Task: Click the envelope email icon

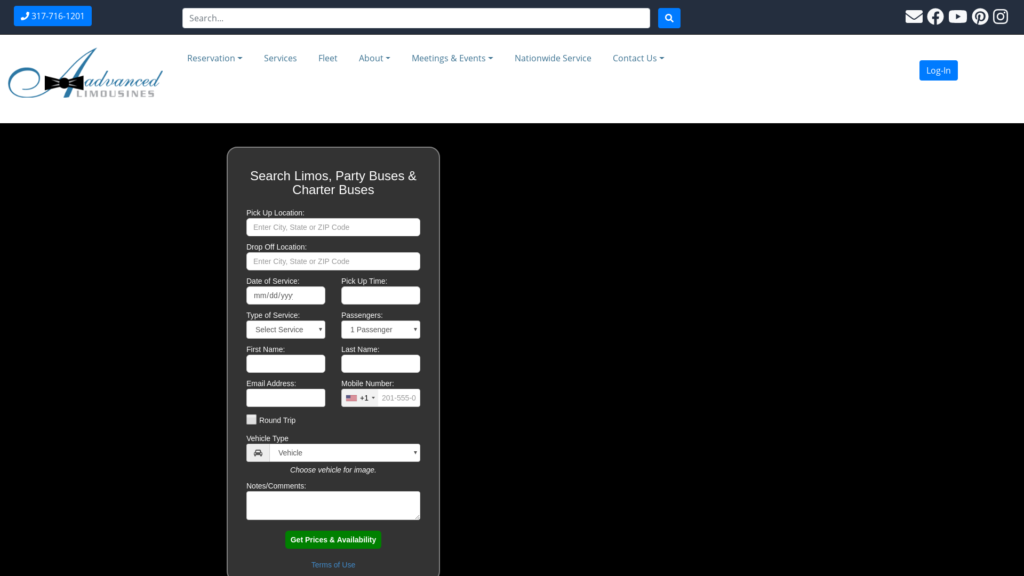Action: (x=913, y=17)
